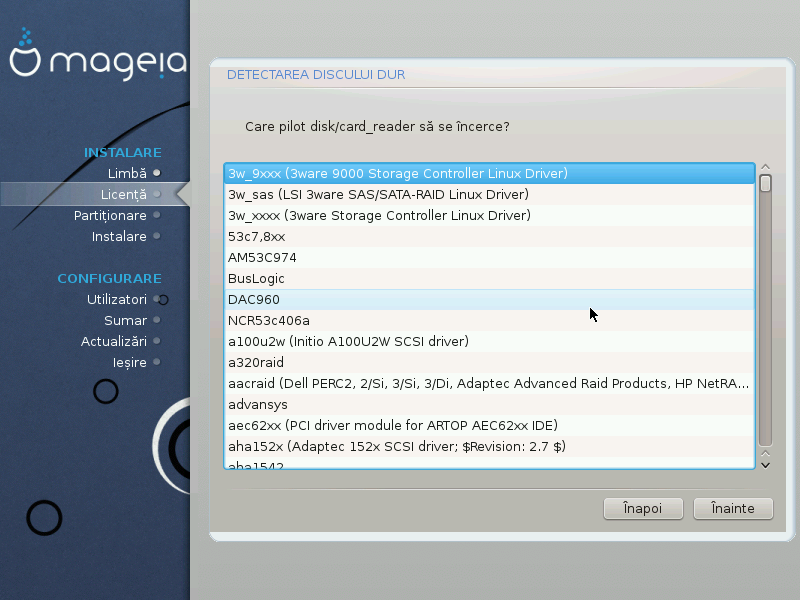Click the Mageia logo

pos(98,55)
